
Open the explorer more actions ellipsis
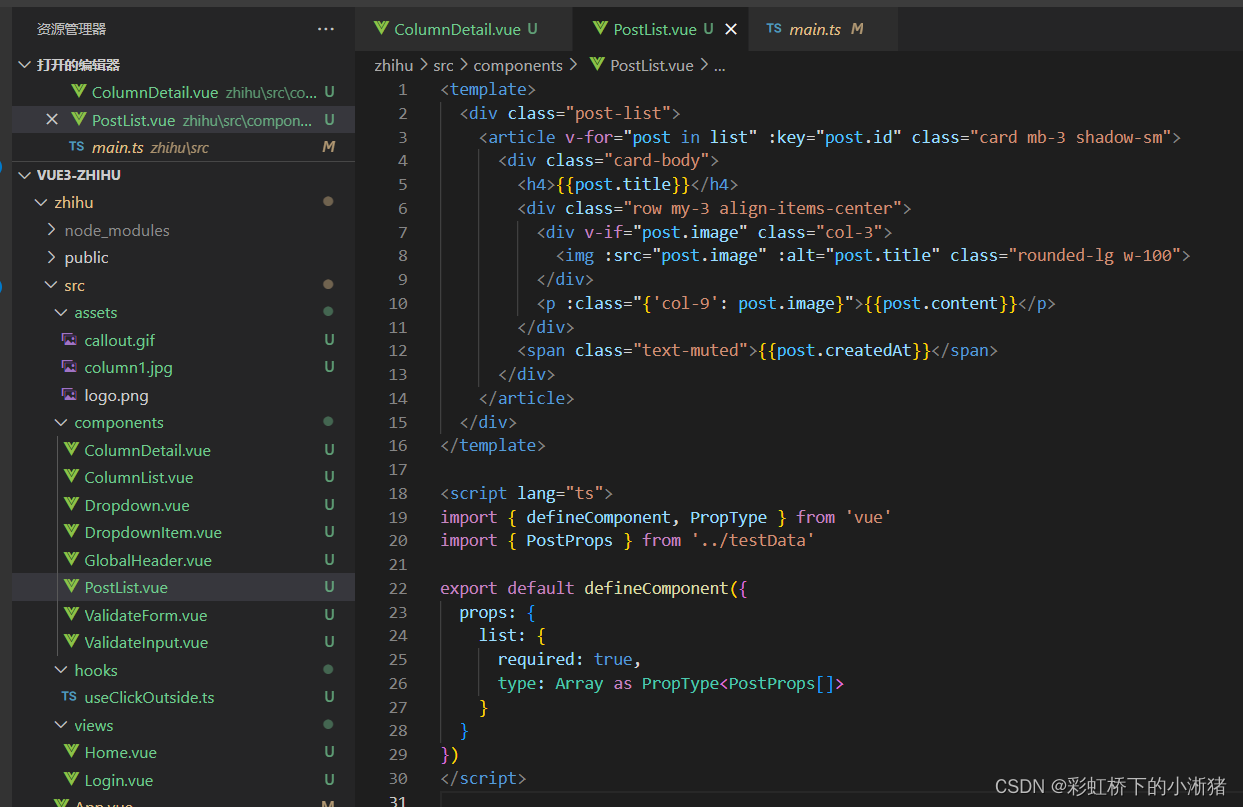326,29
